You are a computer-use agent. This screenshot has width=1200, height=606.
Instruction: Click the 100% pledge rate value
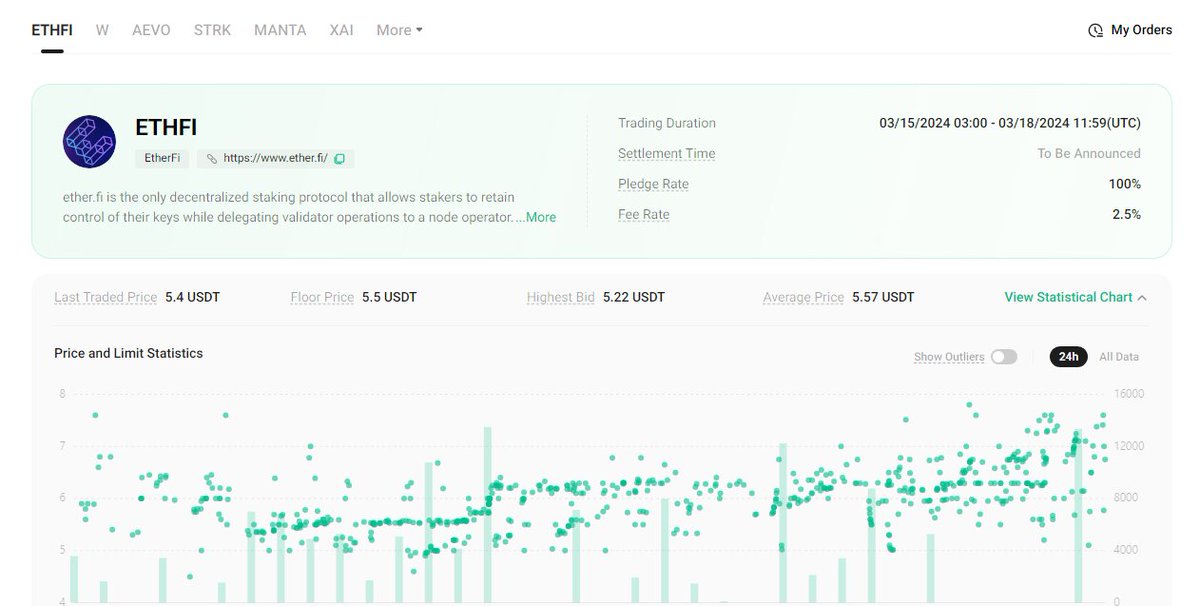click(x=1125, y=184)
